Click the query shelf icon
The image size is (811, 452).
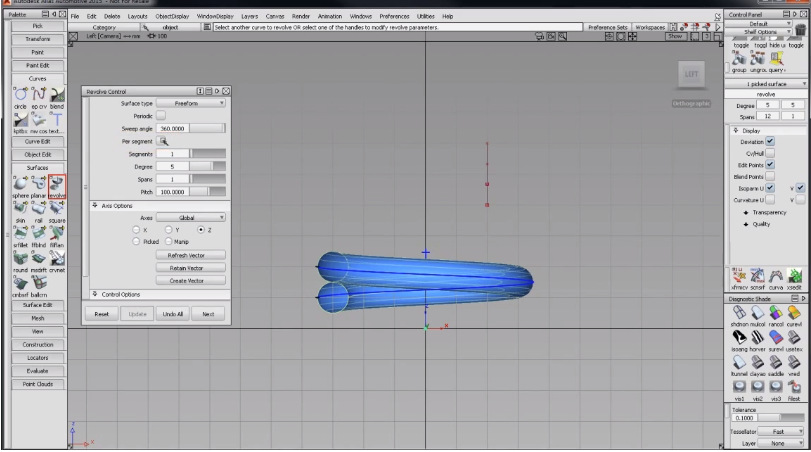point(776,59)
